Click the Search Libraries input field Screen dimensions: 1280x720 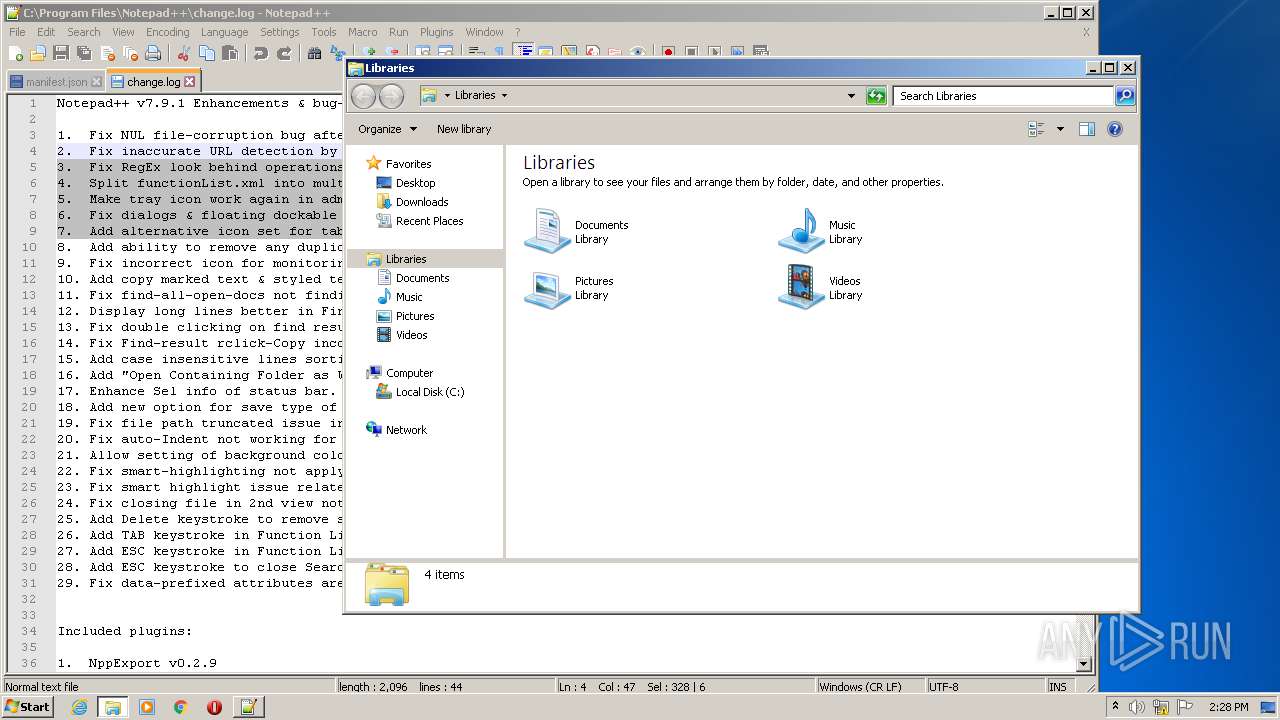[1003, 96]
